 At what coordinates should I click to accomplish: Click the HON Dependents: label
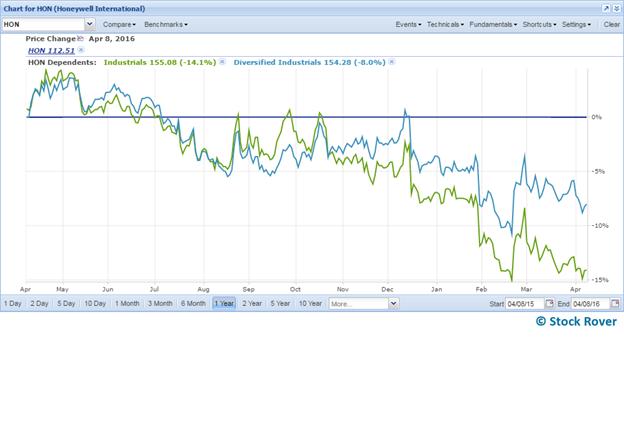[x=62, y=62]
